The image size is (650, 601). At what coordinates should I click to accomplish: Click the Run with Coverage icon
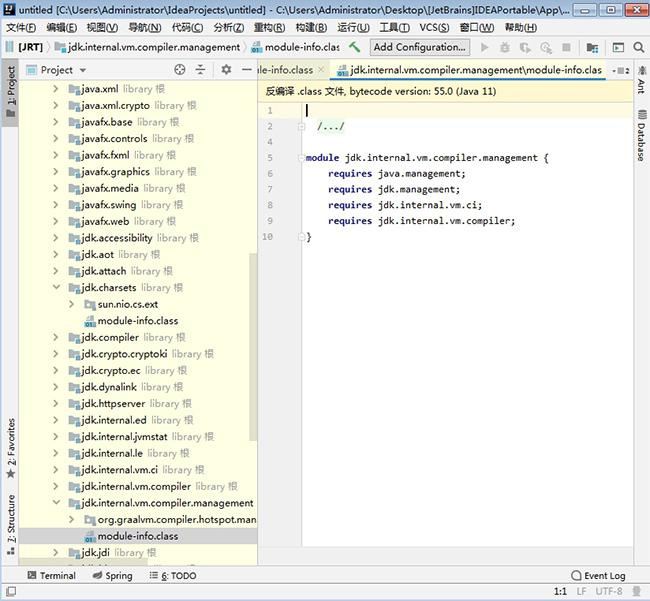525,47
